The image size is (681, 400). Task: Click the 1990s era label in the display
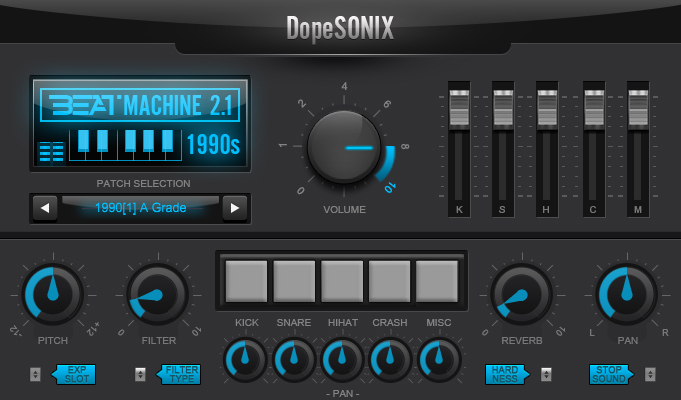click(213, 145)
